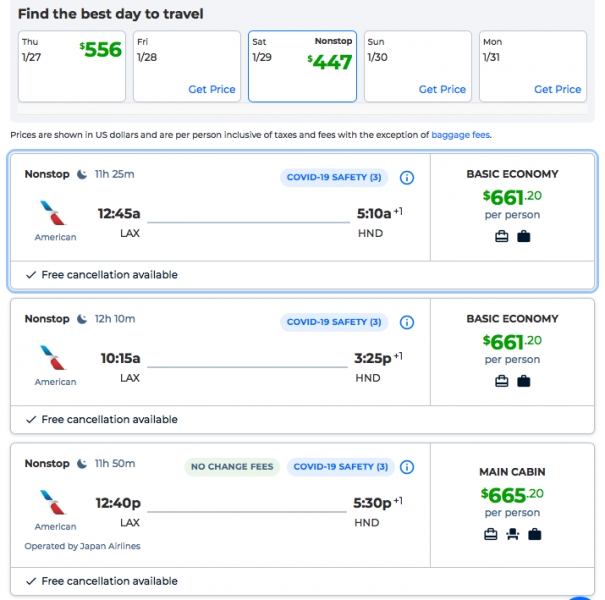Click American Airlines logo on 12:45a flight

(x=55, y=214)
